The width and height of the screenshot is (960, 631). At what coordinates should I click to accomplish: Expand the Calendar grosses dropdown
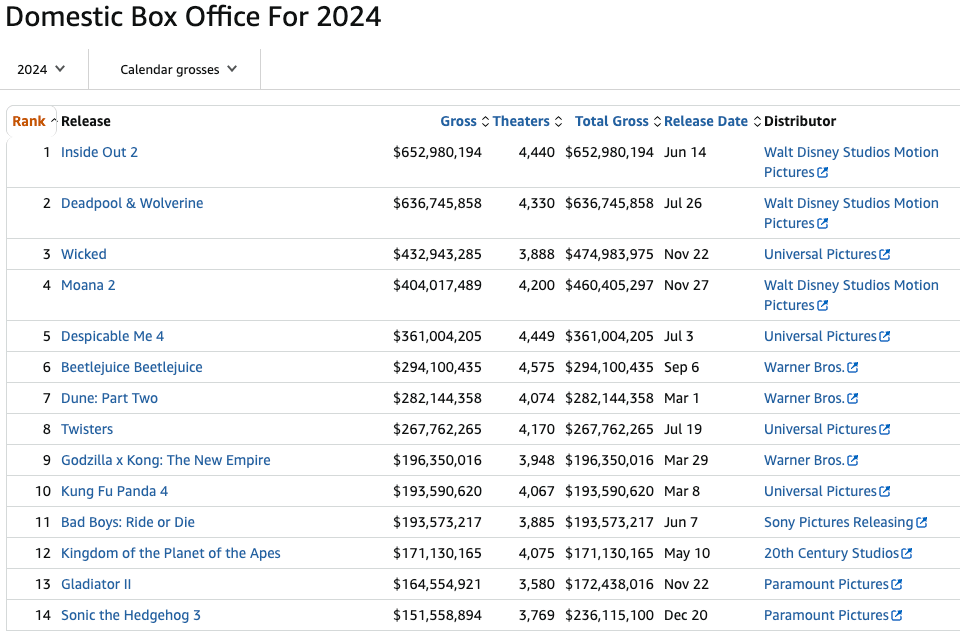pyautogui.click(x=178, y=69)
